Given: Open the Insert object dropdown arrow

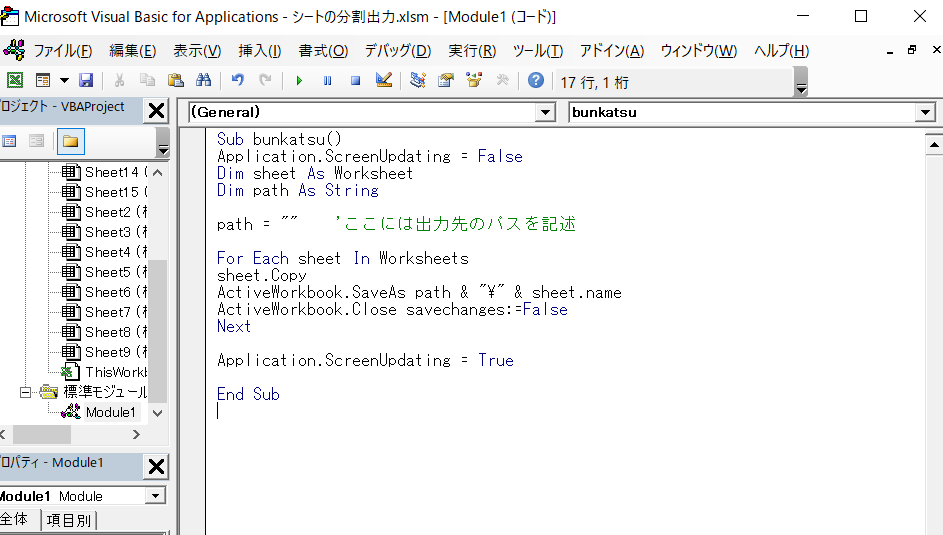Looking at the screenshot, I should pyautogui.click(x=64, y=80).
